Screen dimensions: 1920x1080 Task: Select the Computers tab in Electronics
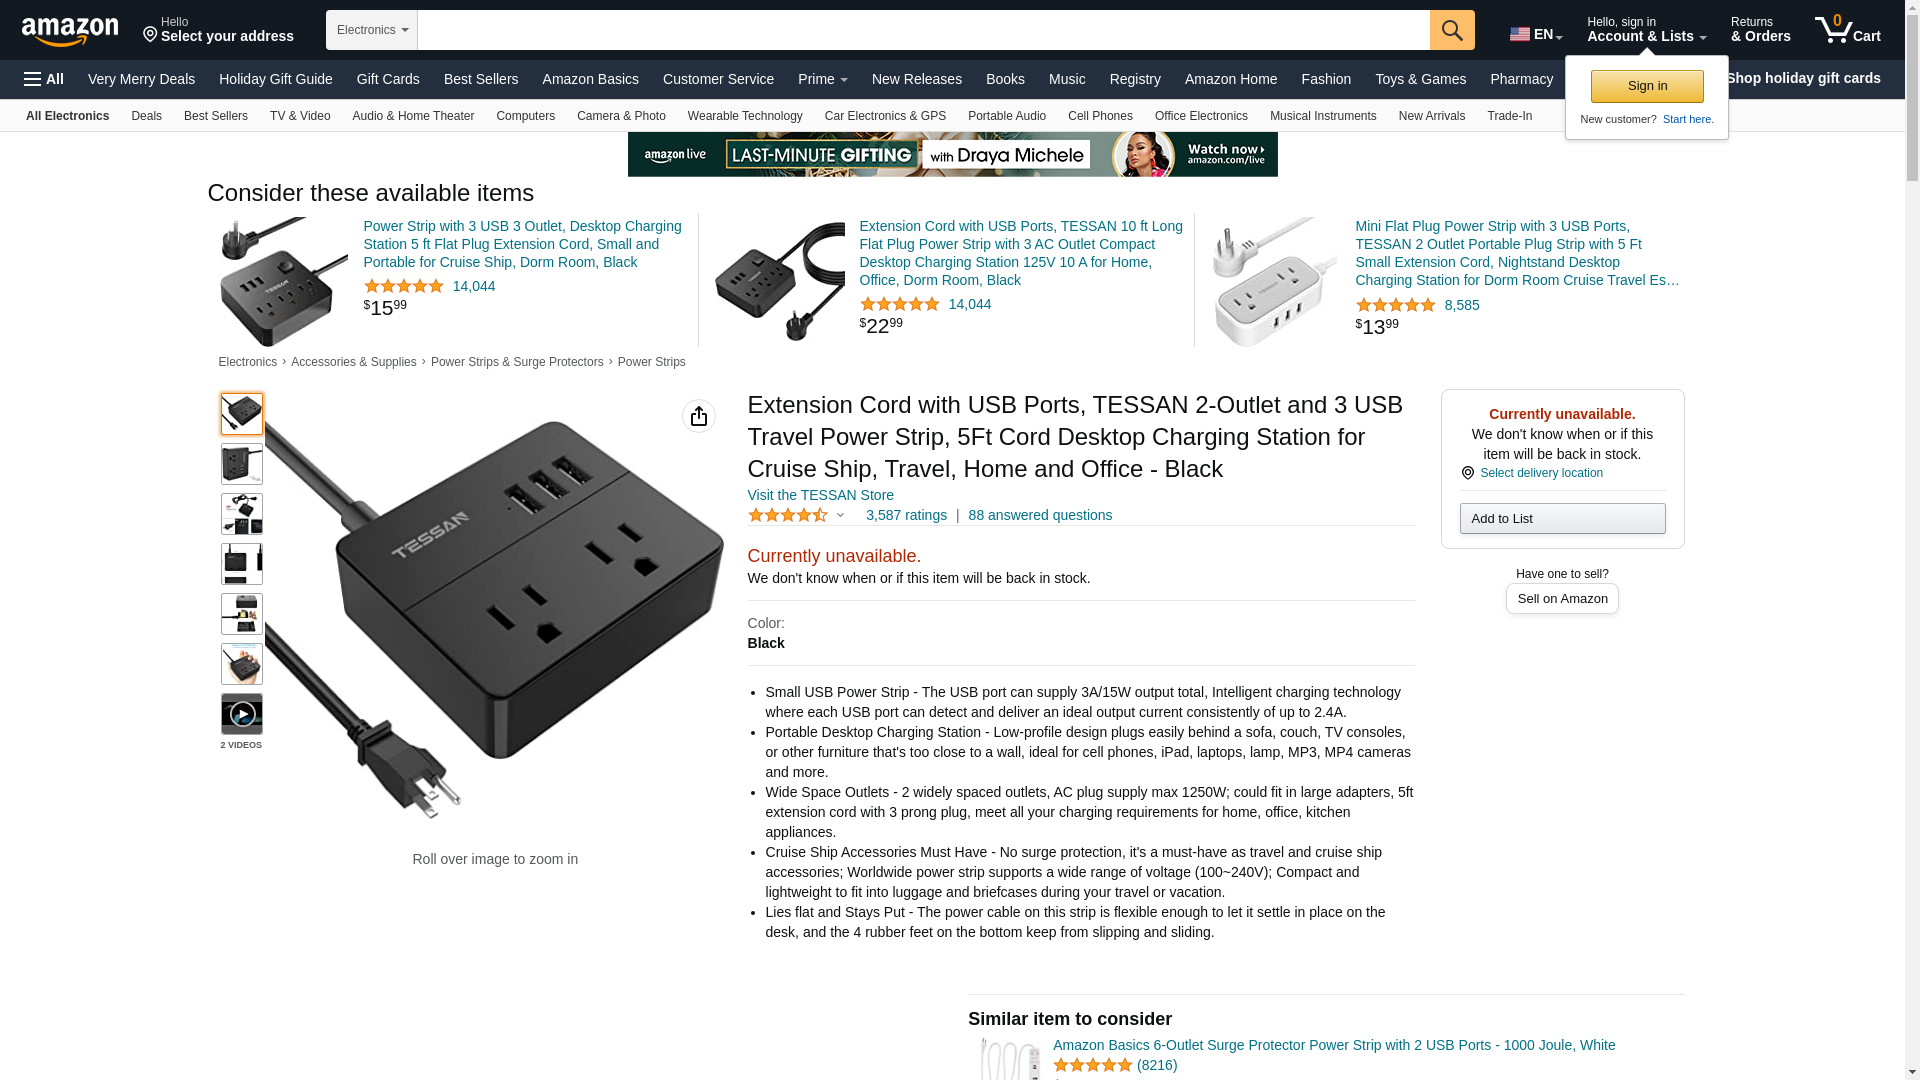point(525,116)
